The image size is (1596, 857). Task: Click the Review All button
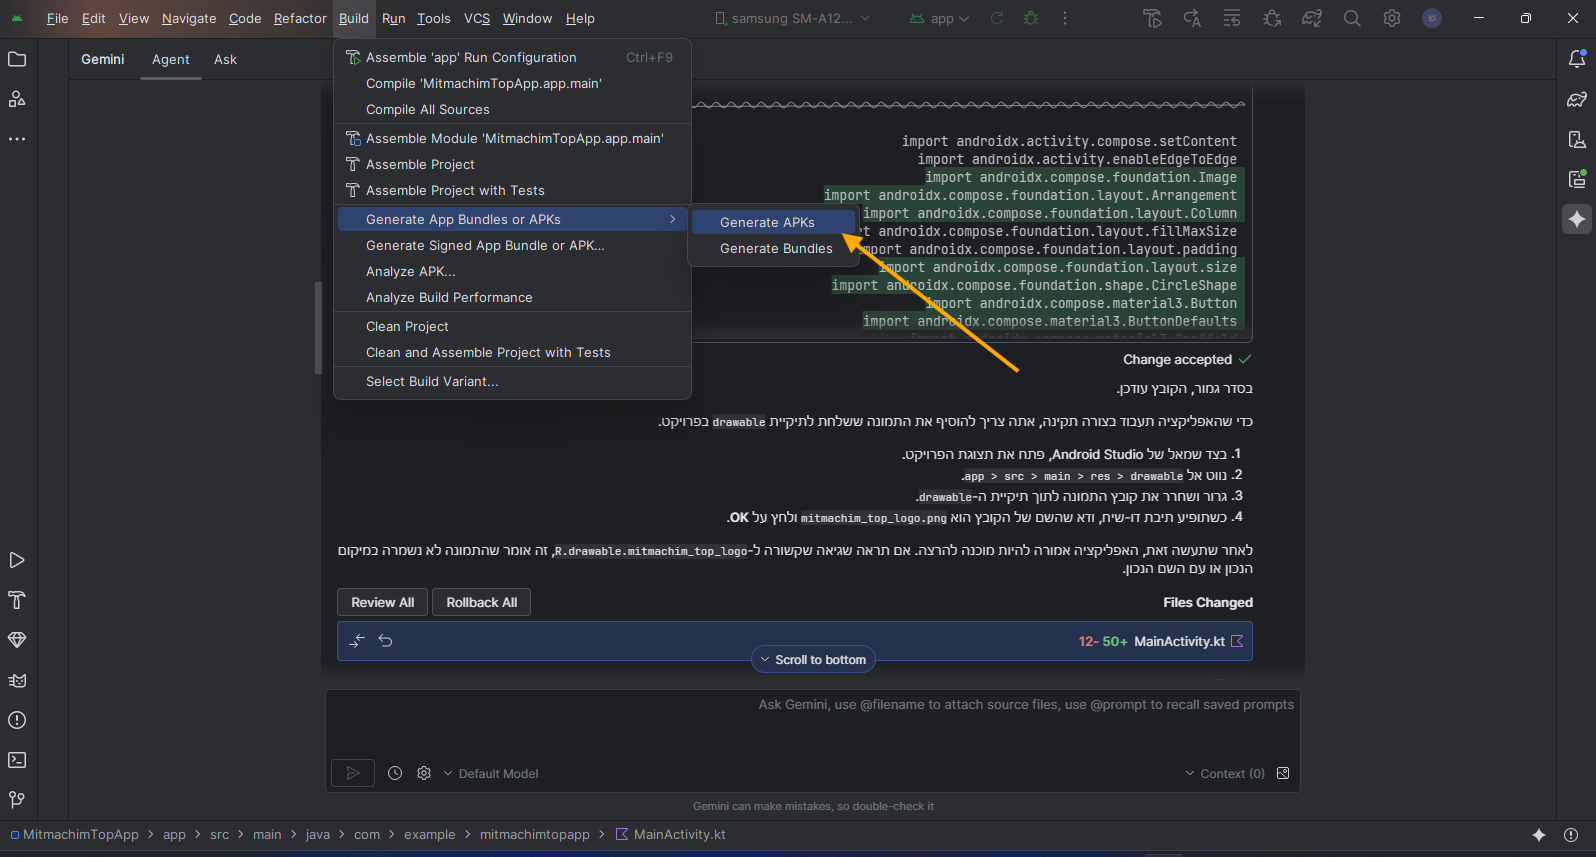click(382, 602)
